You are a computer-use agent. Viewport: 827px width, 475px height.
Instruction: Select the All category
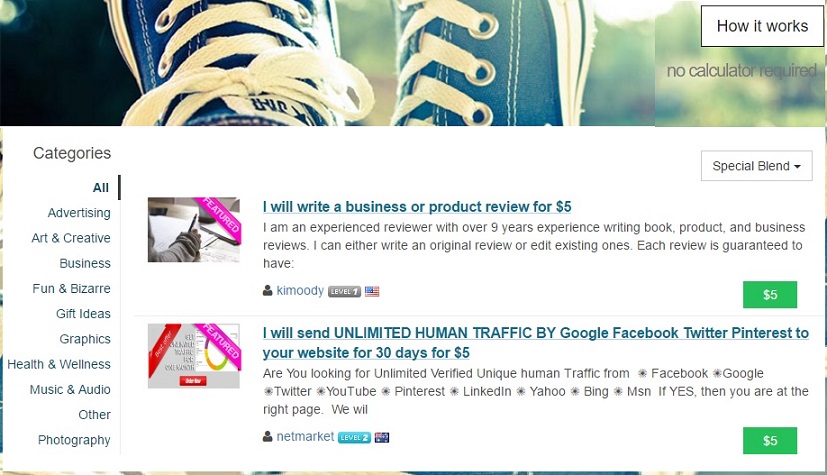tap(101, 188)
